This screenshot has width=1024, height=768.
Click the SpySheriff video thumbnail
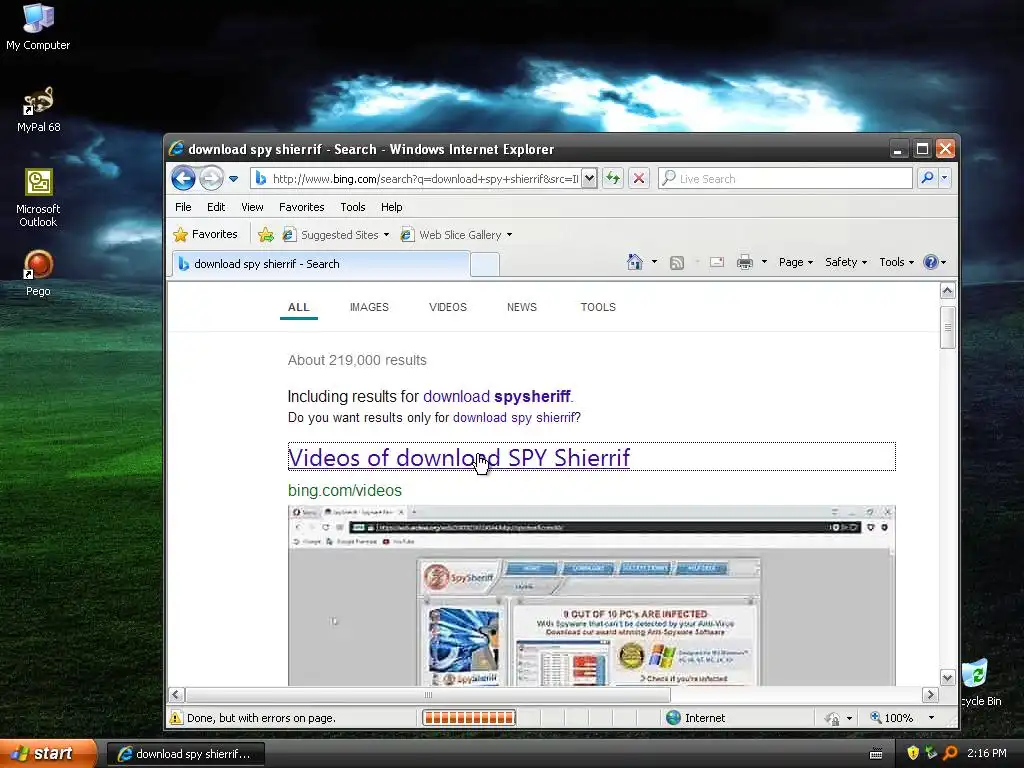591,595
